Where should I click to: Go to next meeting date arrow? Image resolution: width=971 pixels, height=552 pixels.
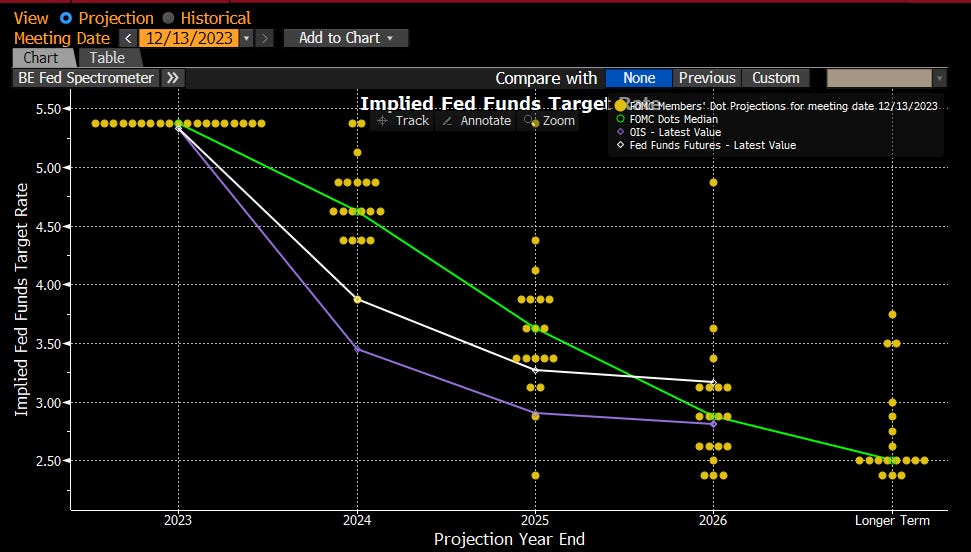(x=264, y=38)
